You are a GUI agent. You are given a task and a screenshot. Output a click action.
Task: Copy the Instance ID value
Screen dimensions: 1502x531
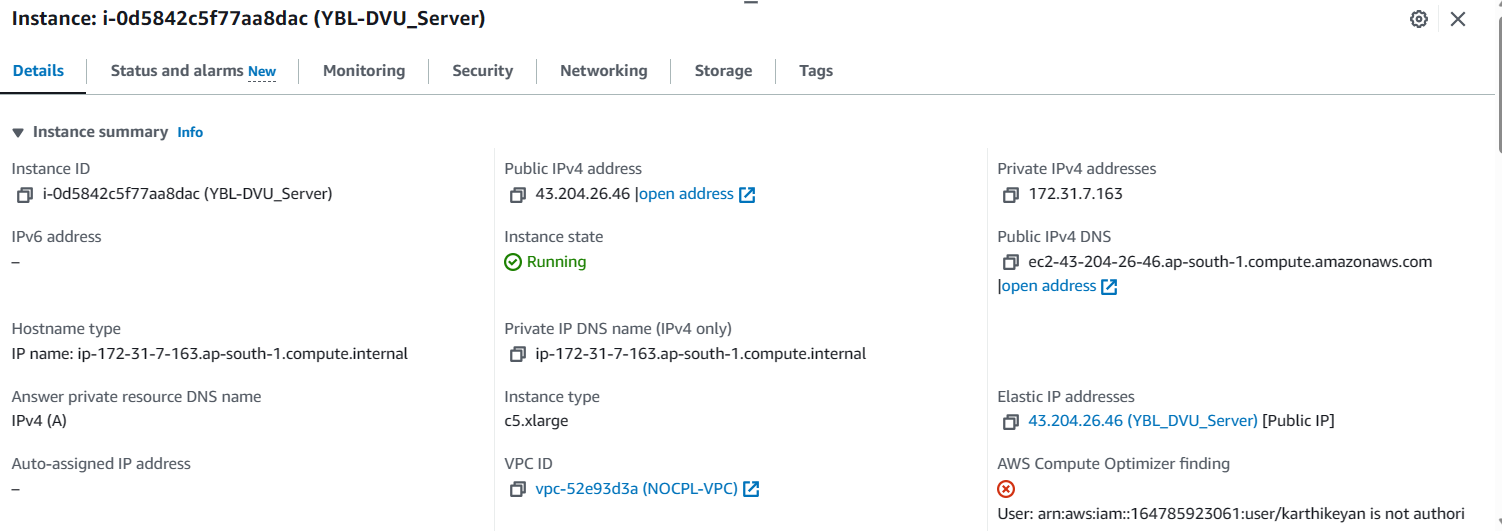(x=25, y=195)
